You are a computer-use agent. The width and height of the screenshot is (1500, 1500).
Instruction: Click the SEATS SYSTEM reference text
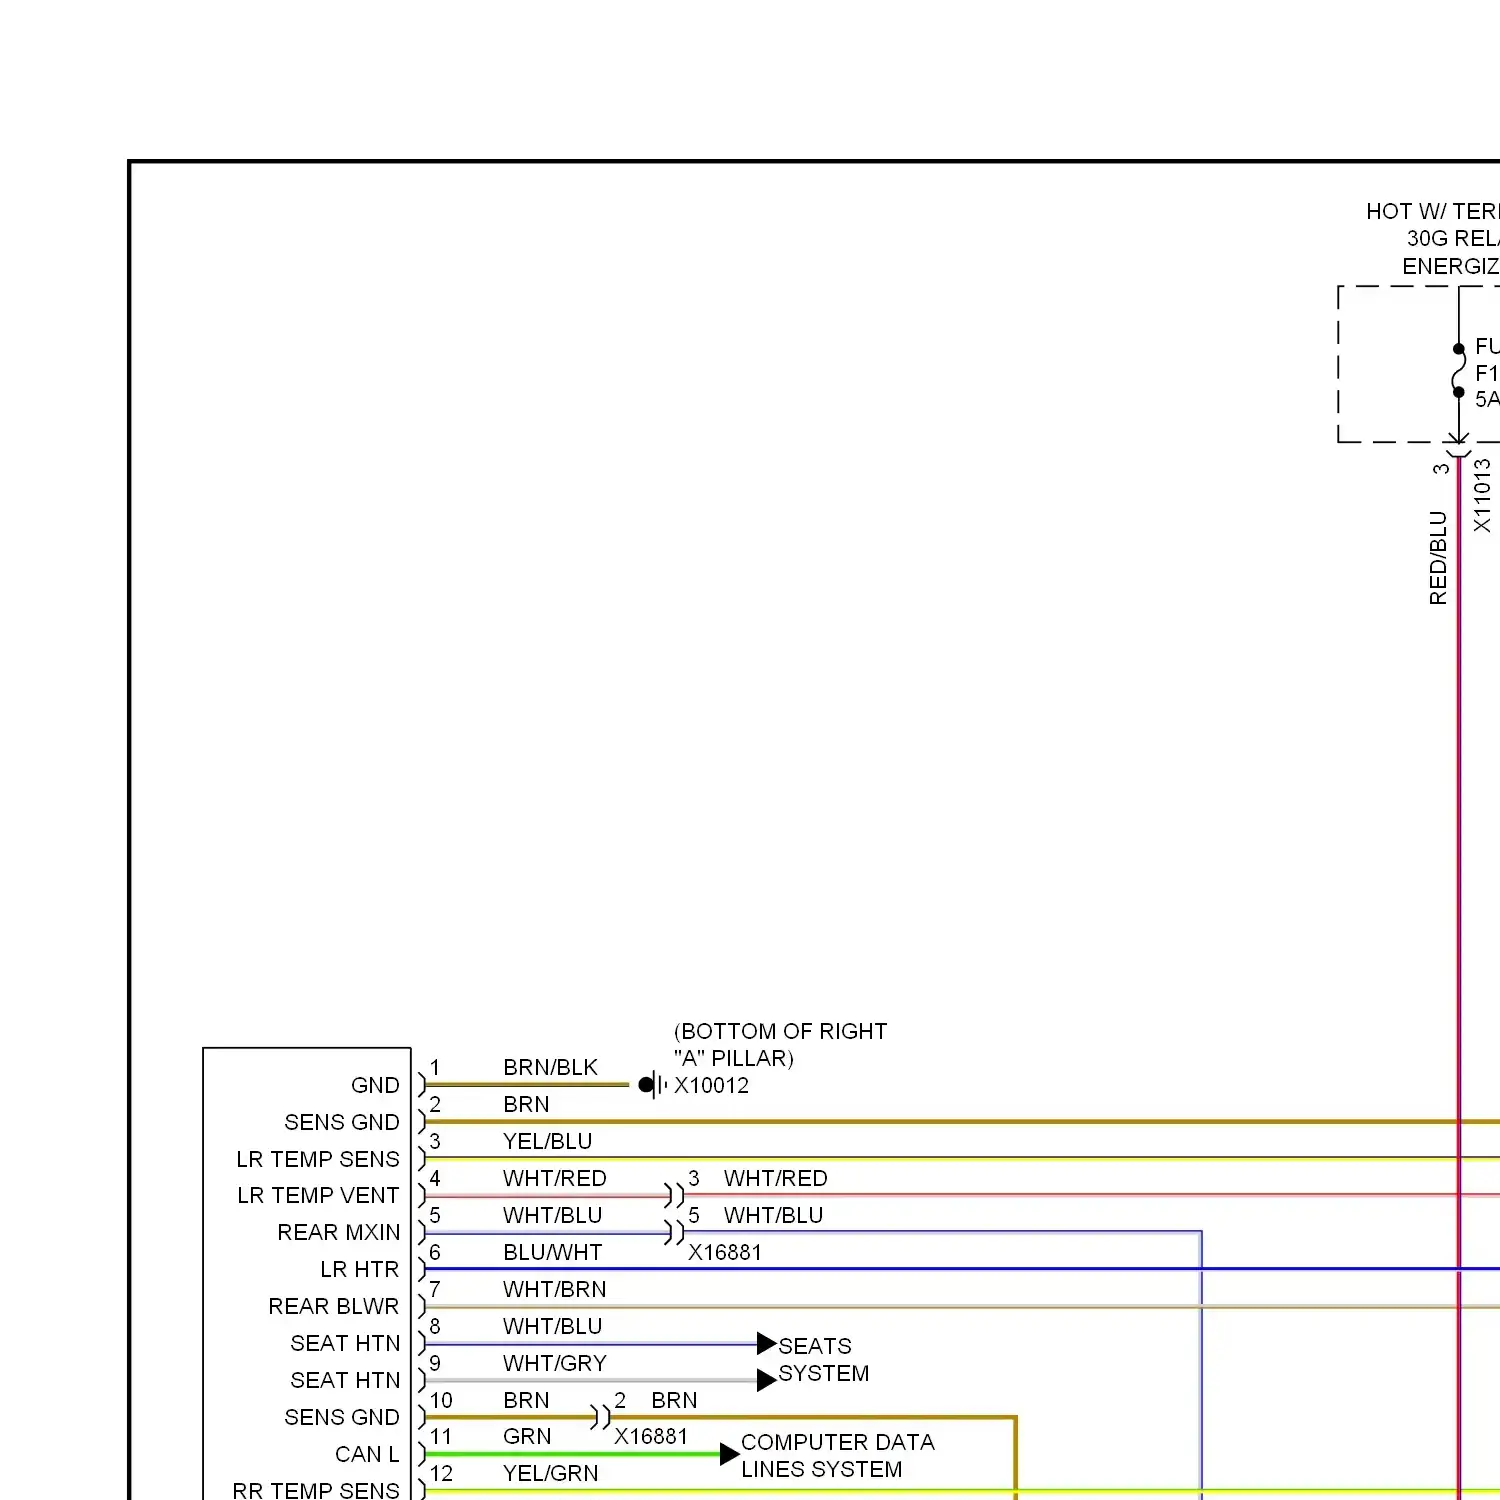(x=823, y=1359)
